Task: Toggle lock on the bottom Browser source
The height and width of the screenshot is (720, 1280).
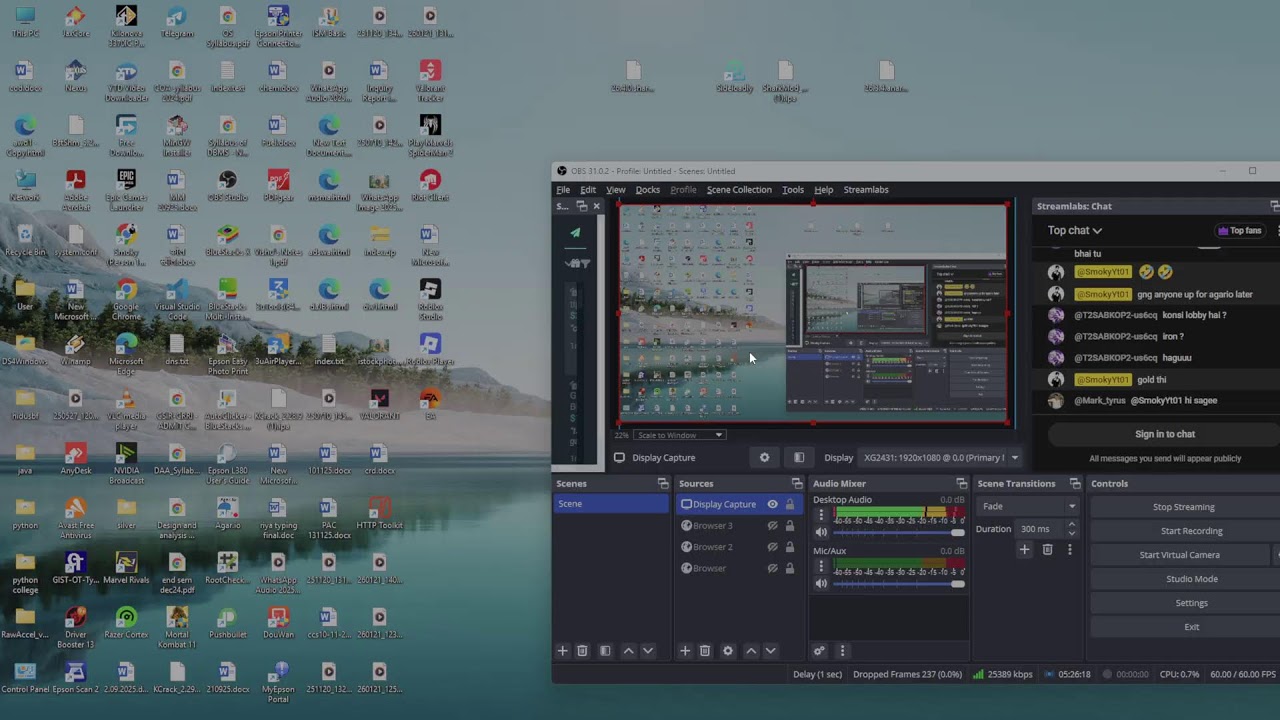Action: (790, 569)
